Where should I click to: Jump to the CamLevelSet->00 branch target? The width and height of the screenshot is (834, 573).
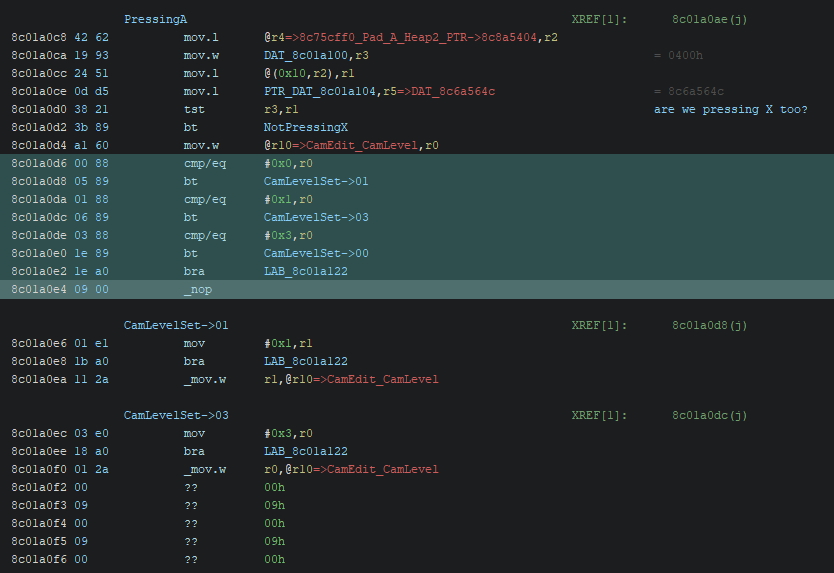point(316,253)
